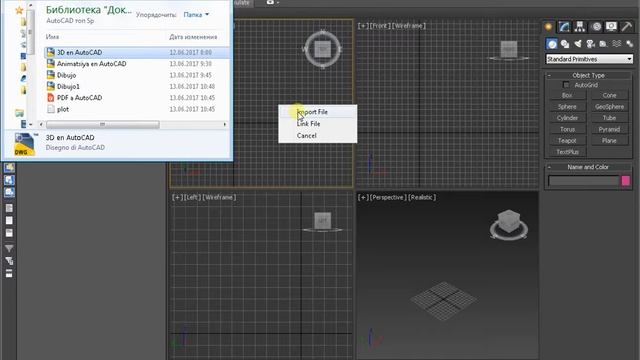Click the TextPlus primitive button
Image resolution: width=640 pixels, height=360 pixels.
point(567,152)
